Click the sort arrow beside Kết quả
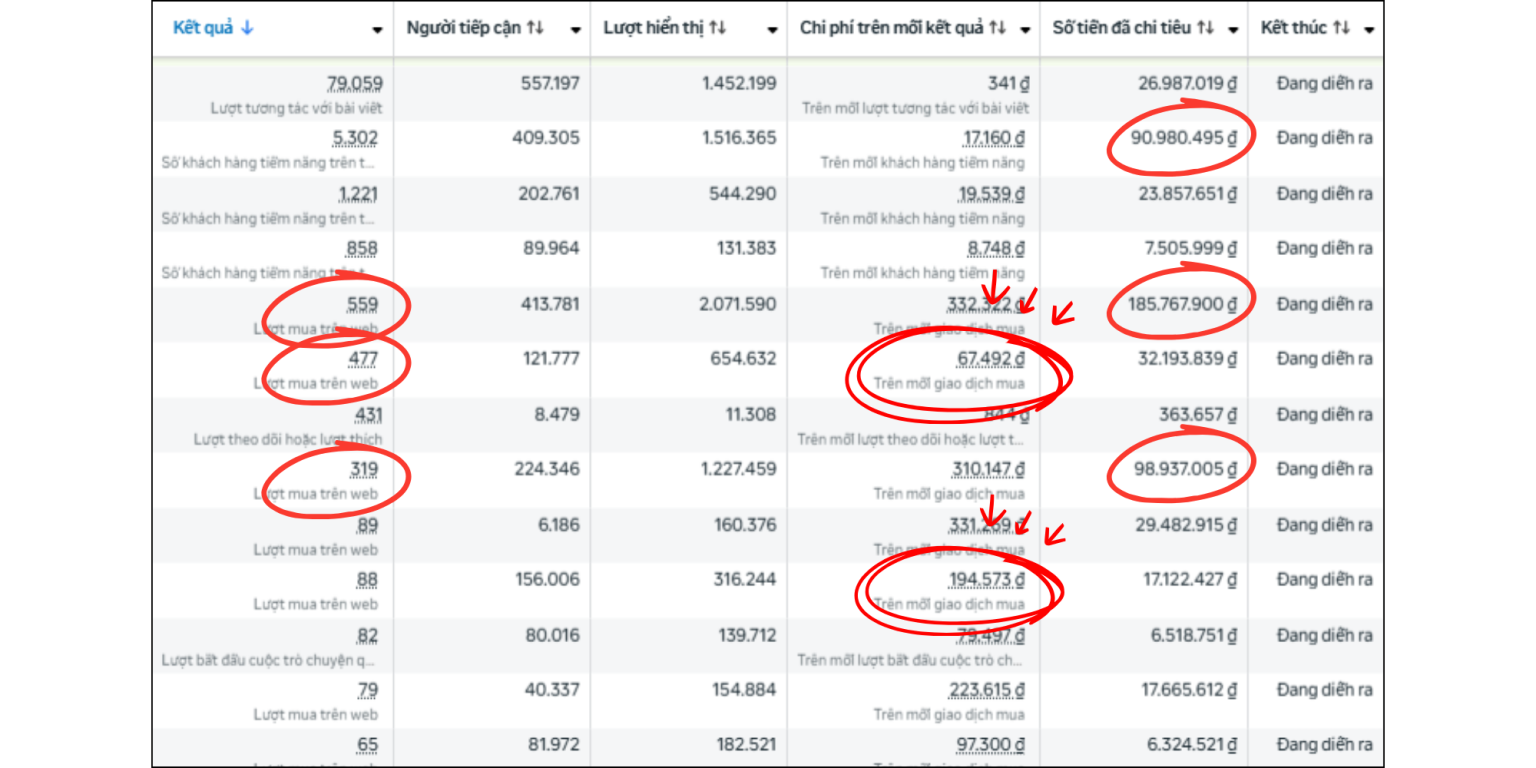This screenshot has width=1536, height=768. 247,29
